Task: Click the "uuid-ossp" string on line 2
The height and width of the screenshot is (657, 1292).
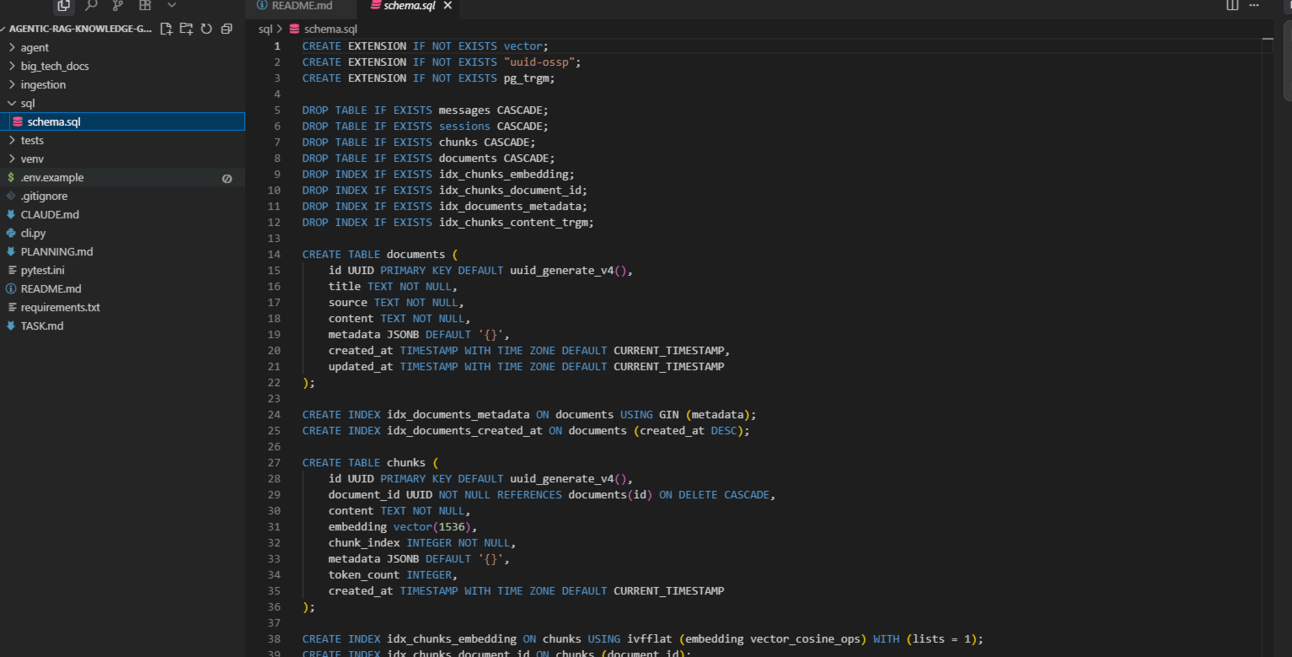Action: [x=539, y=62]
